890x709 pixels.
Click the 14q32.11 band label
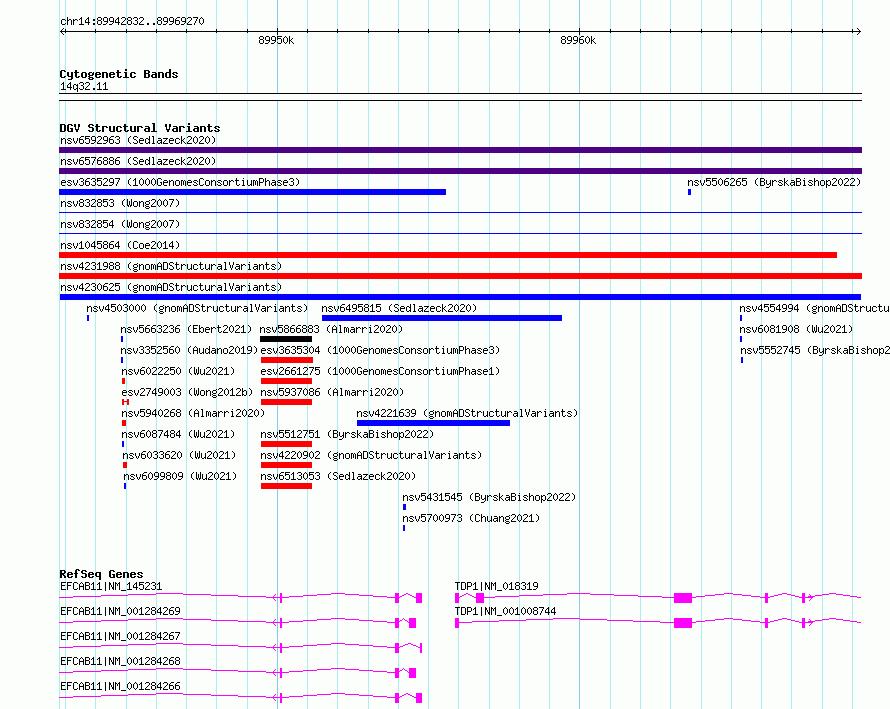coord(84,86)
